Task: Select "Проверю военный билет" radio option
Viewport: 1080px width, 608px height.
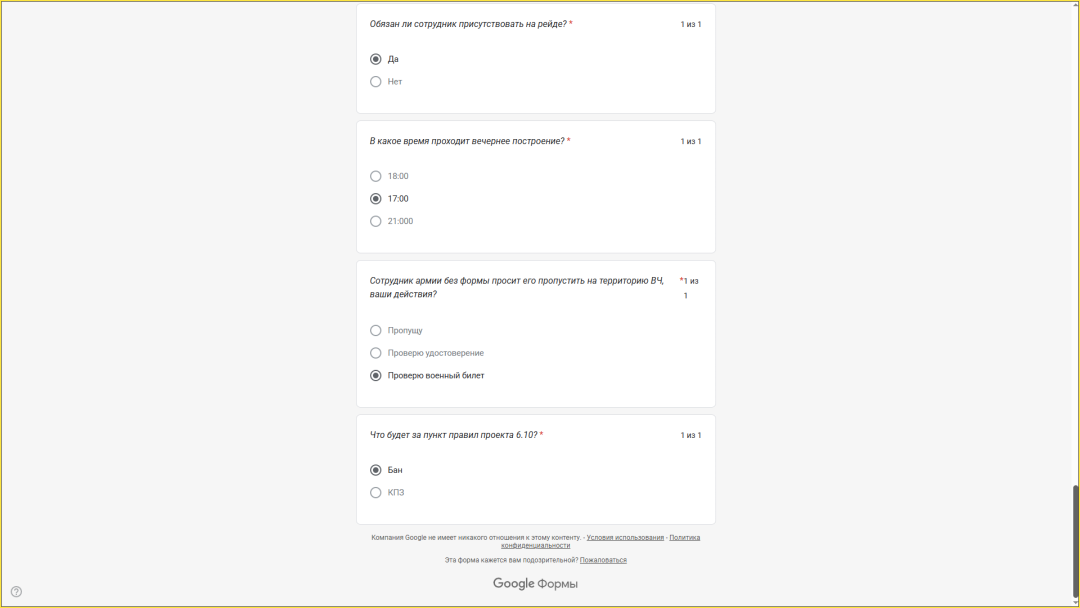Action: 376,376
